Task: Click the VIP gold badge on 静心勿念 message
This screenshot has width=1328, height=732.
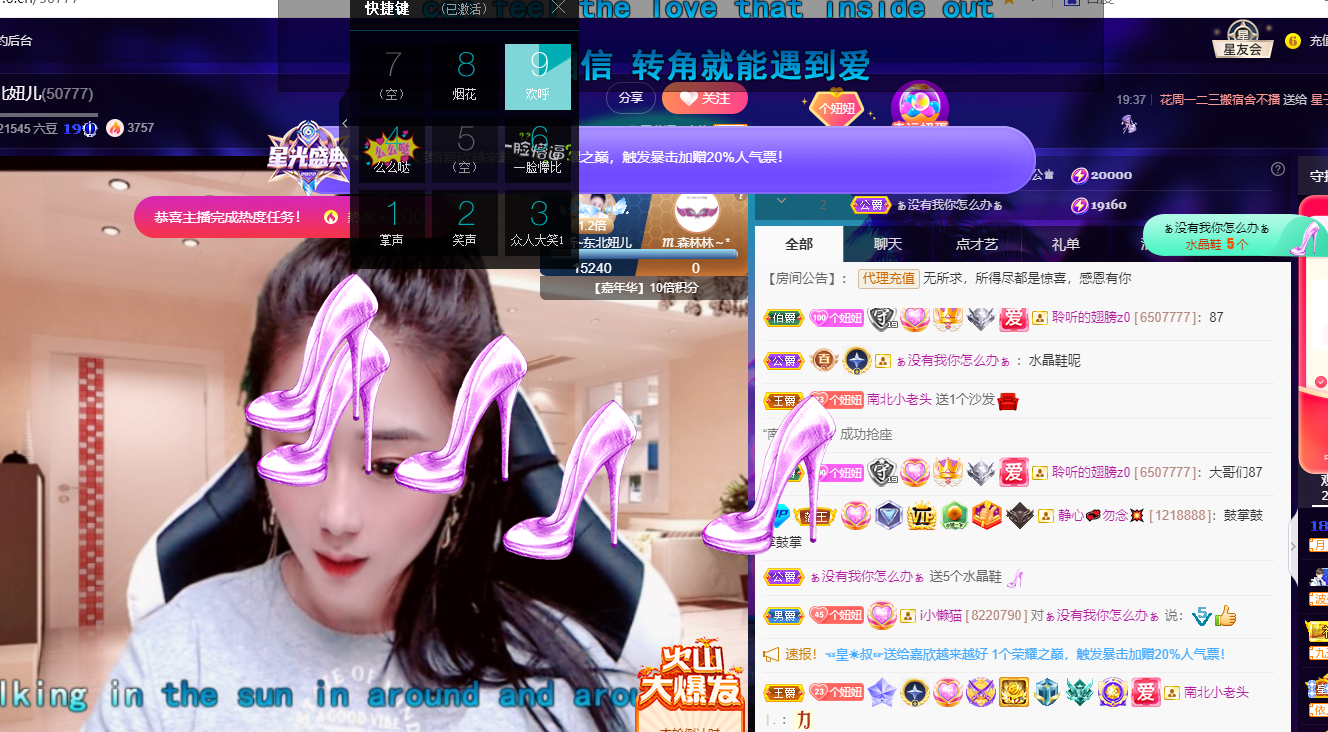Action: pos(921,516)
